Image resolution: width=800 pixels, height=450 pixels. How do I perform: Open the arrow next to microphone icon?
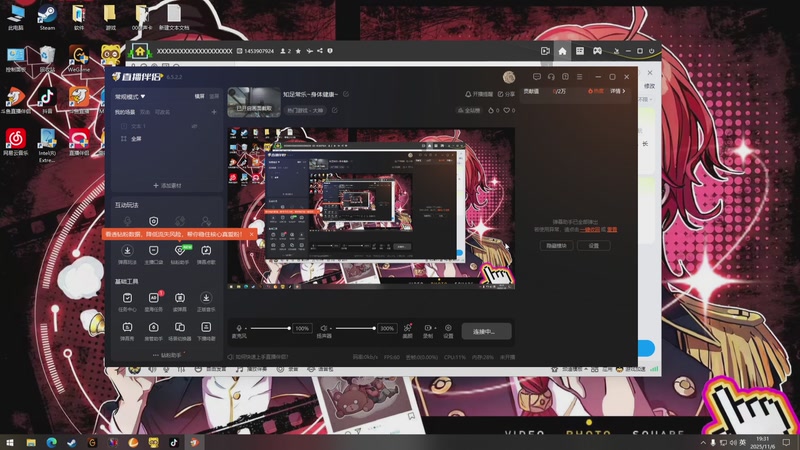pyautogui.click(x=245, y=329)
